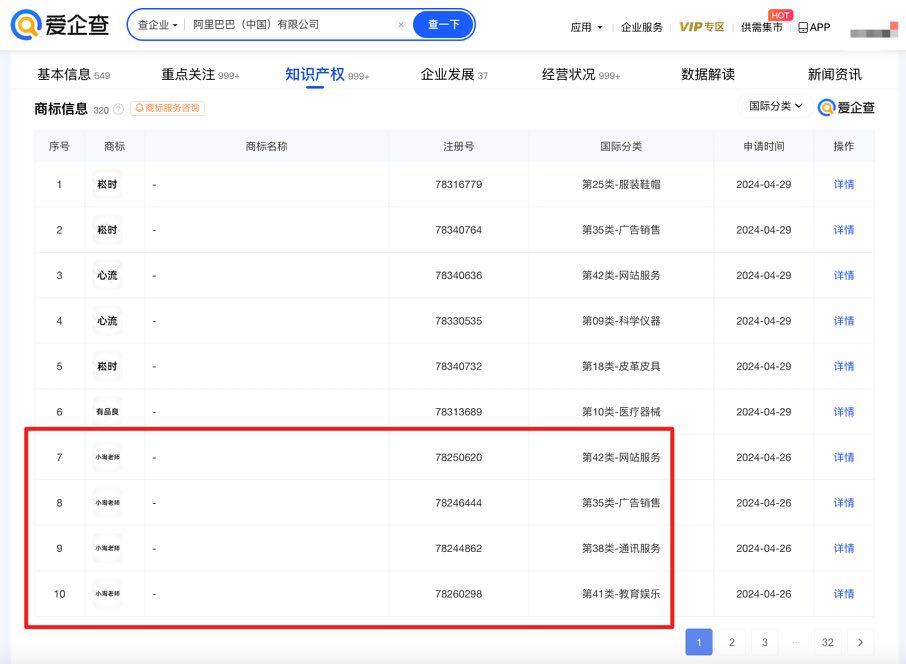The image size is (906, 664).
Task: Click the 心流 trademark image in row 3
Action: 107,276
